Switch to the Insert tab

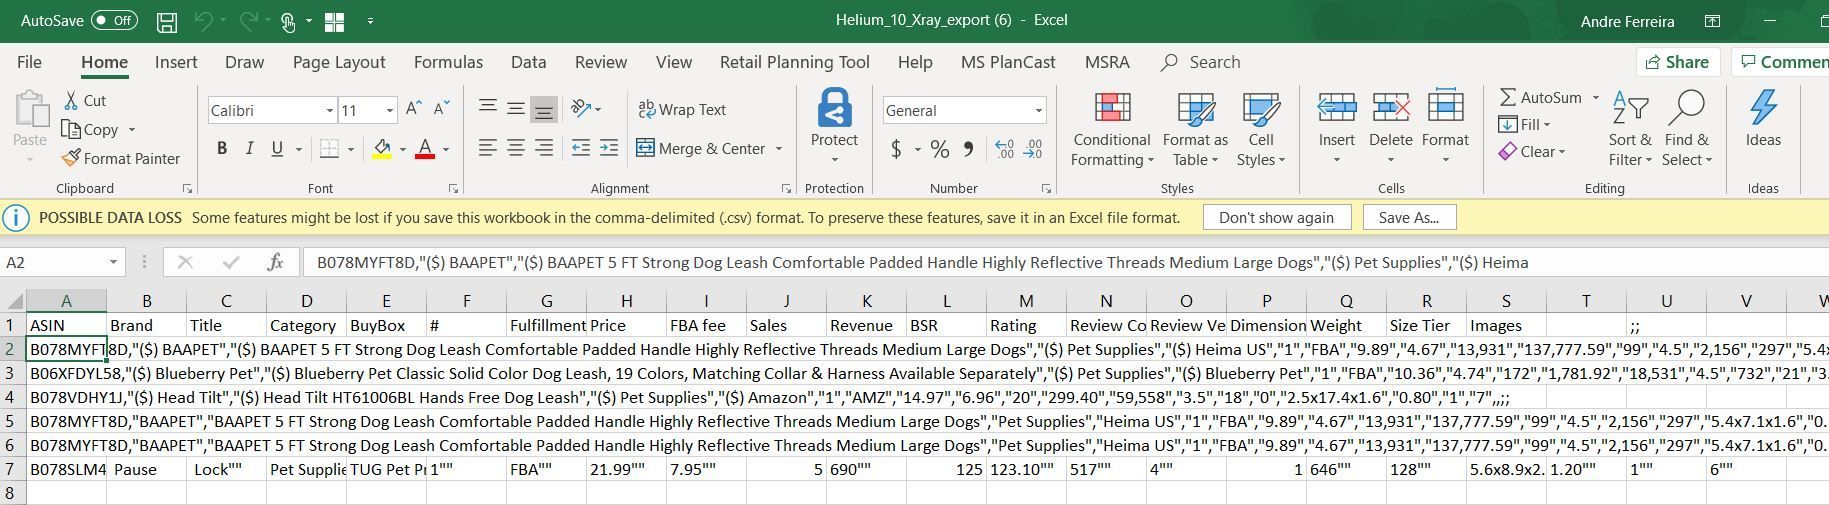tap(176, 62)
